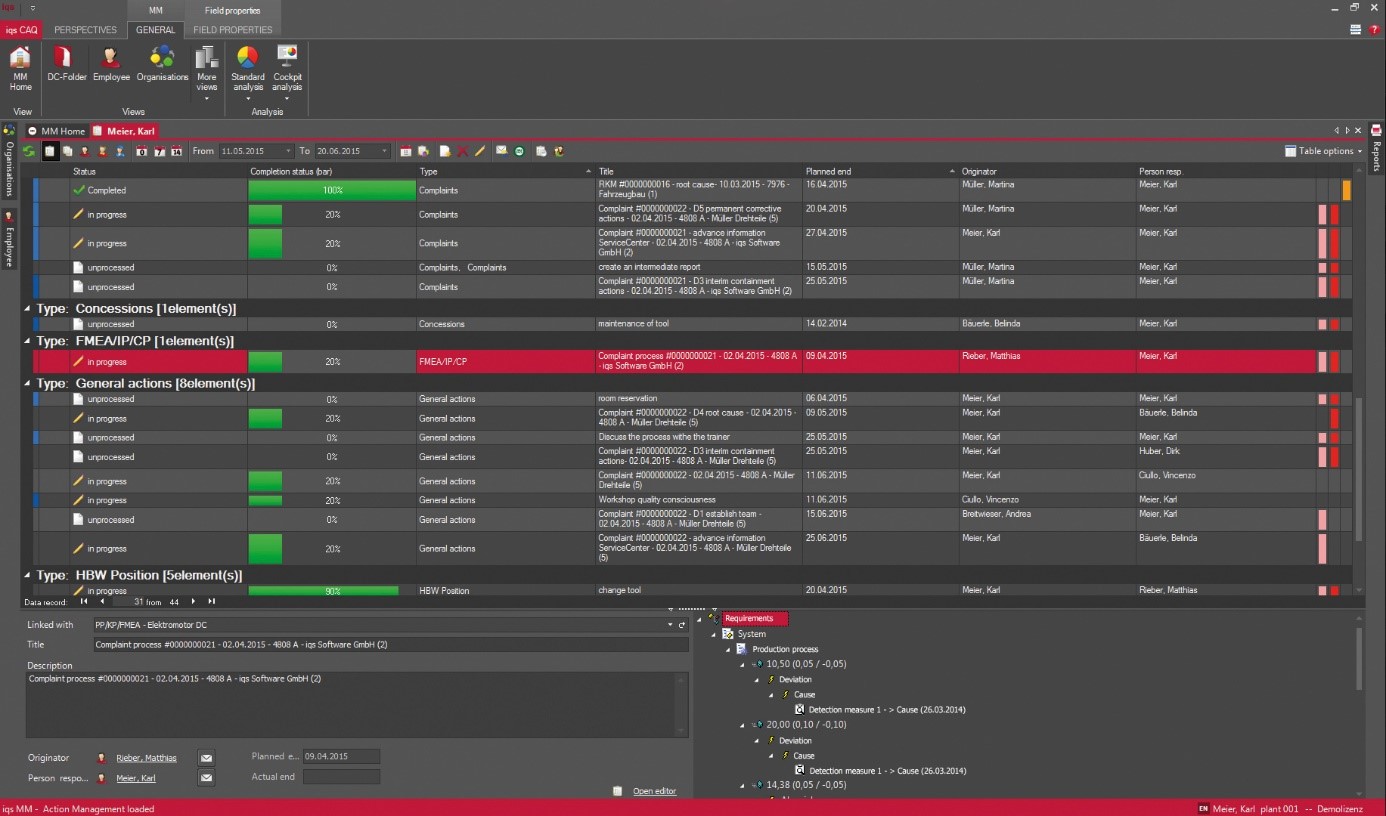Click the Title input field

tap(390, 645)
